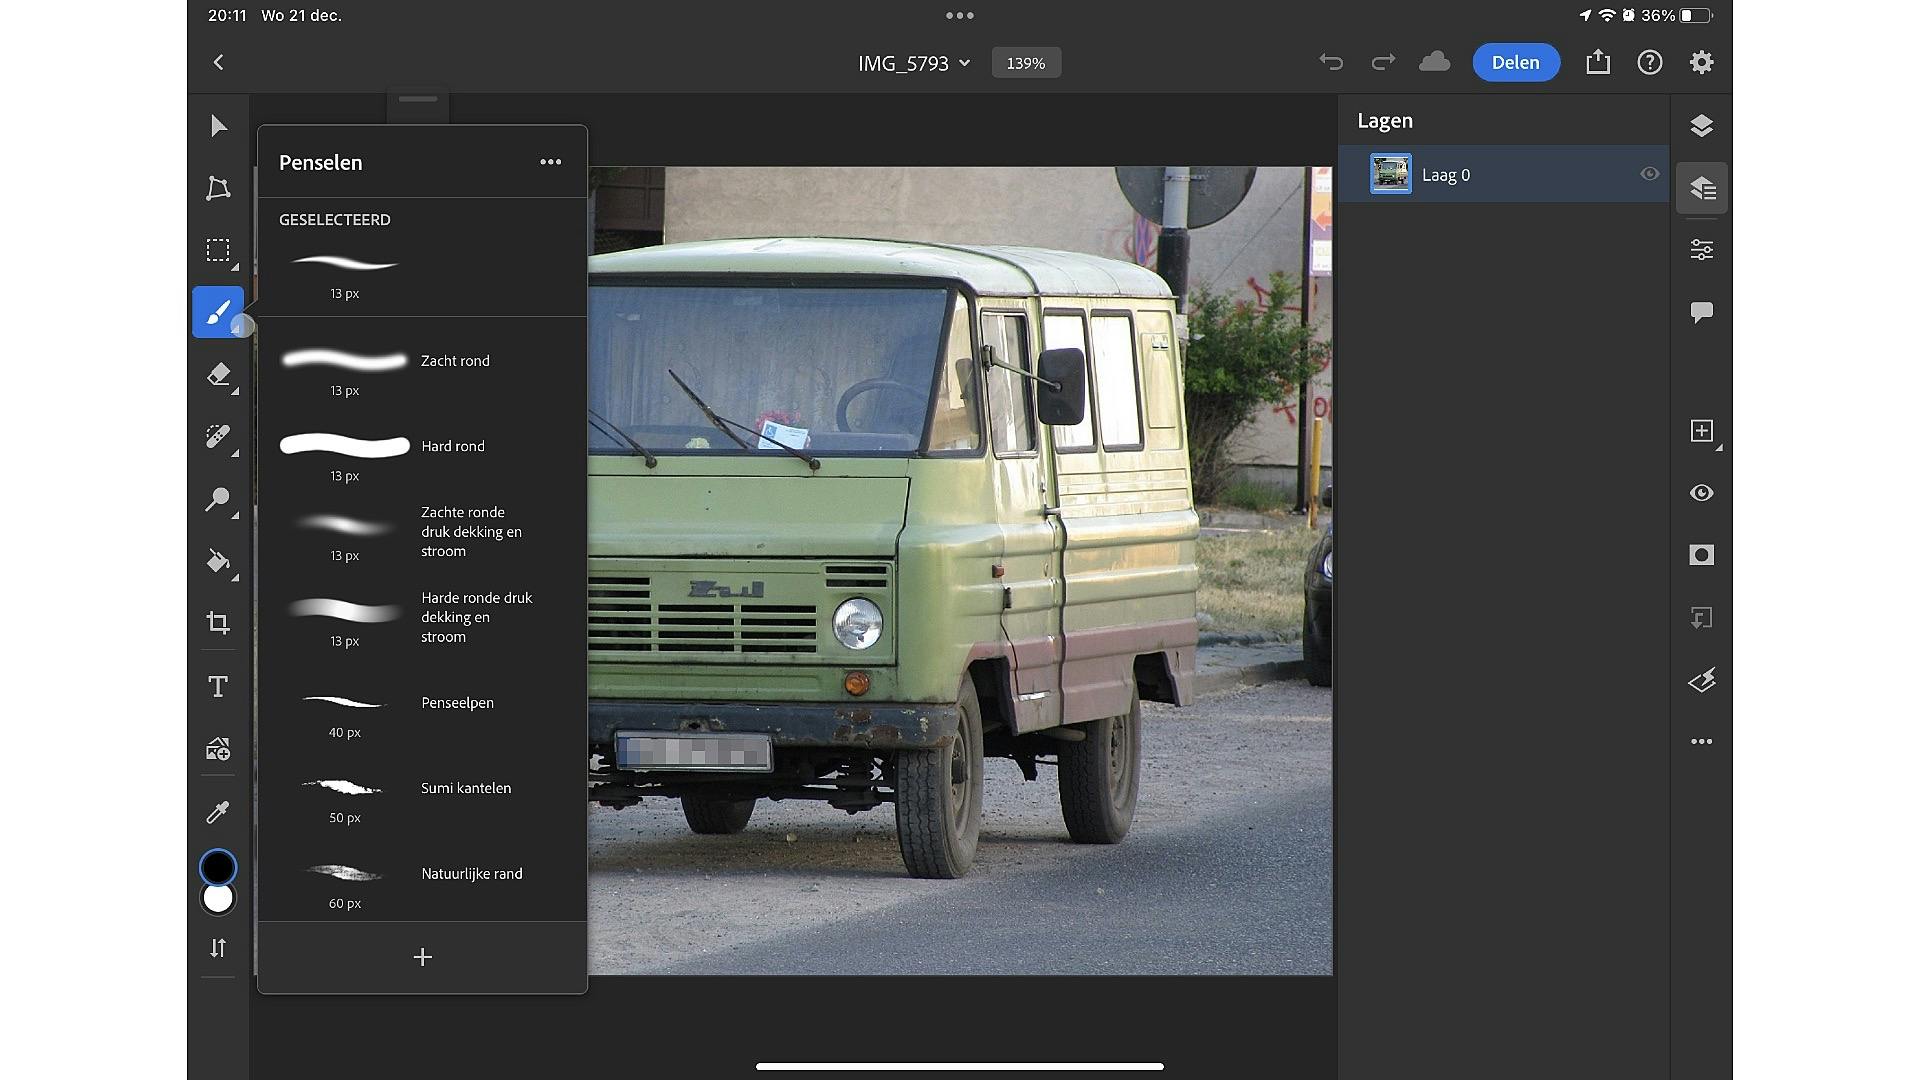Hide Laag 0 layer visibility eye
The image size is (1920, 1080).
point(1649,174)
